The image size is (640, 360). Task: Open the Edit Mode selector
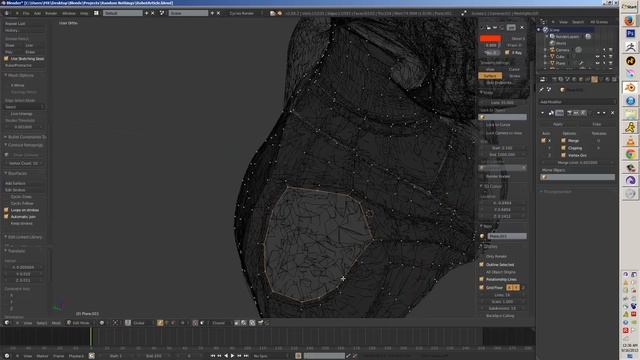[x=80, y=323]
